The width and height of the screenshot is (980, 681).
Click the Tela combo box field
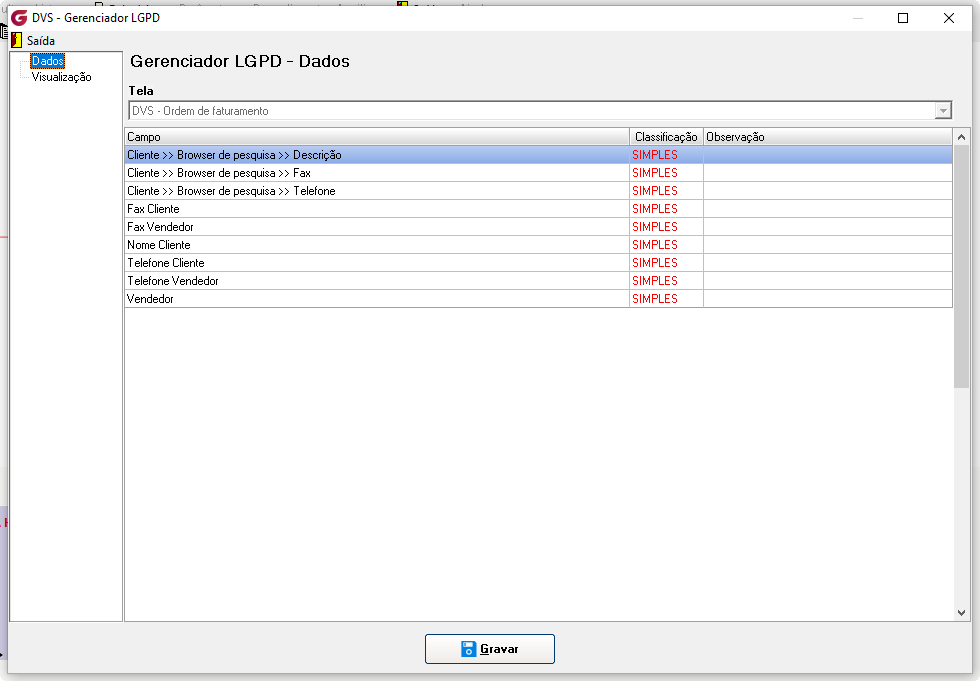tap(540, 111)
